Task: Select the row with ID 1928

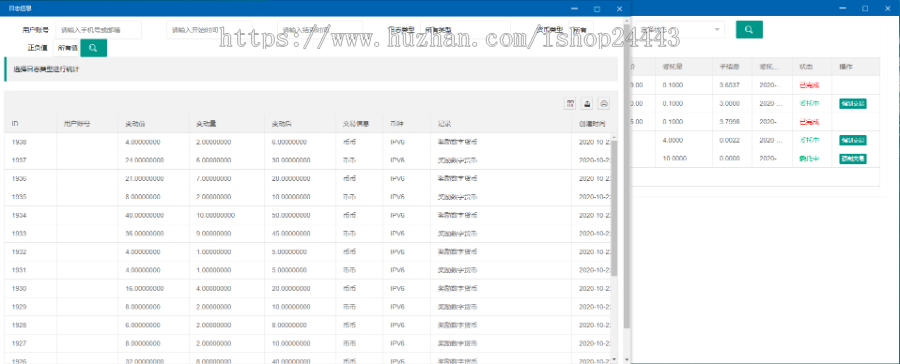Action: [x=307, y=325]
